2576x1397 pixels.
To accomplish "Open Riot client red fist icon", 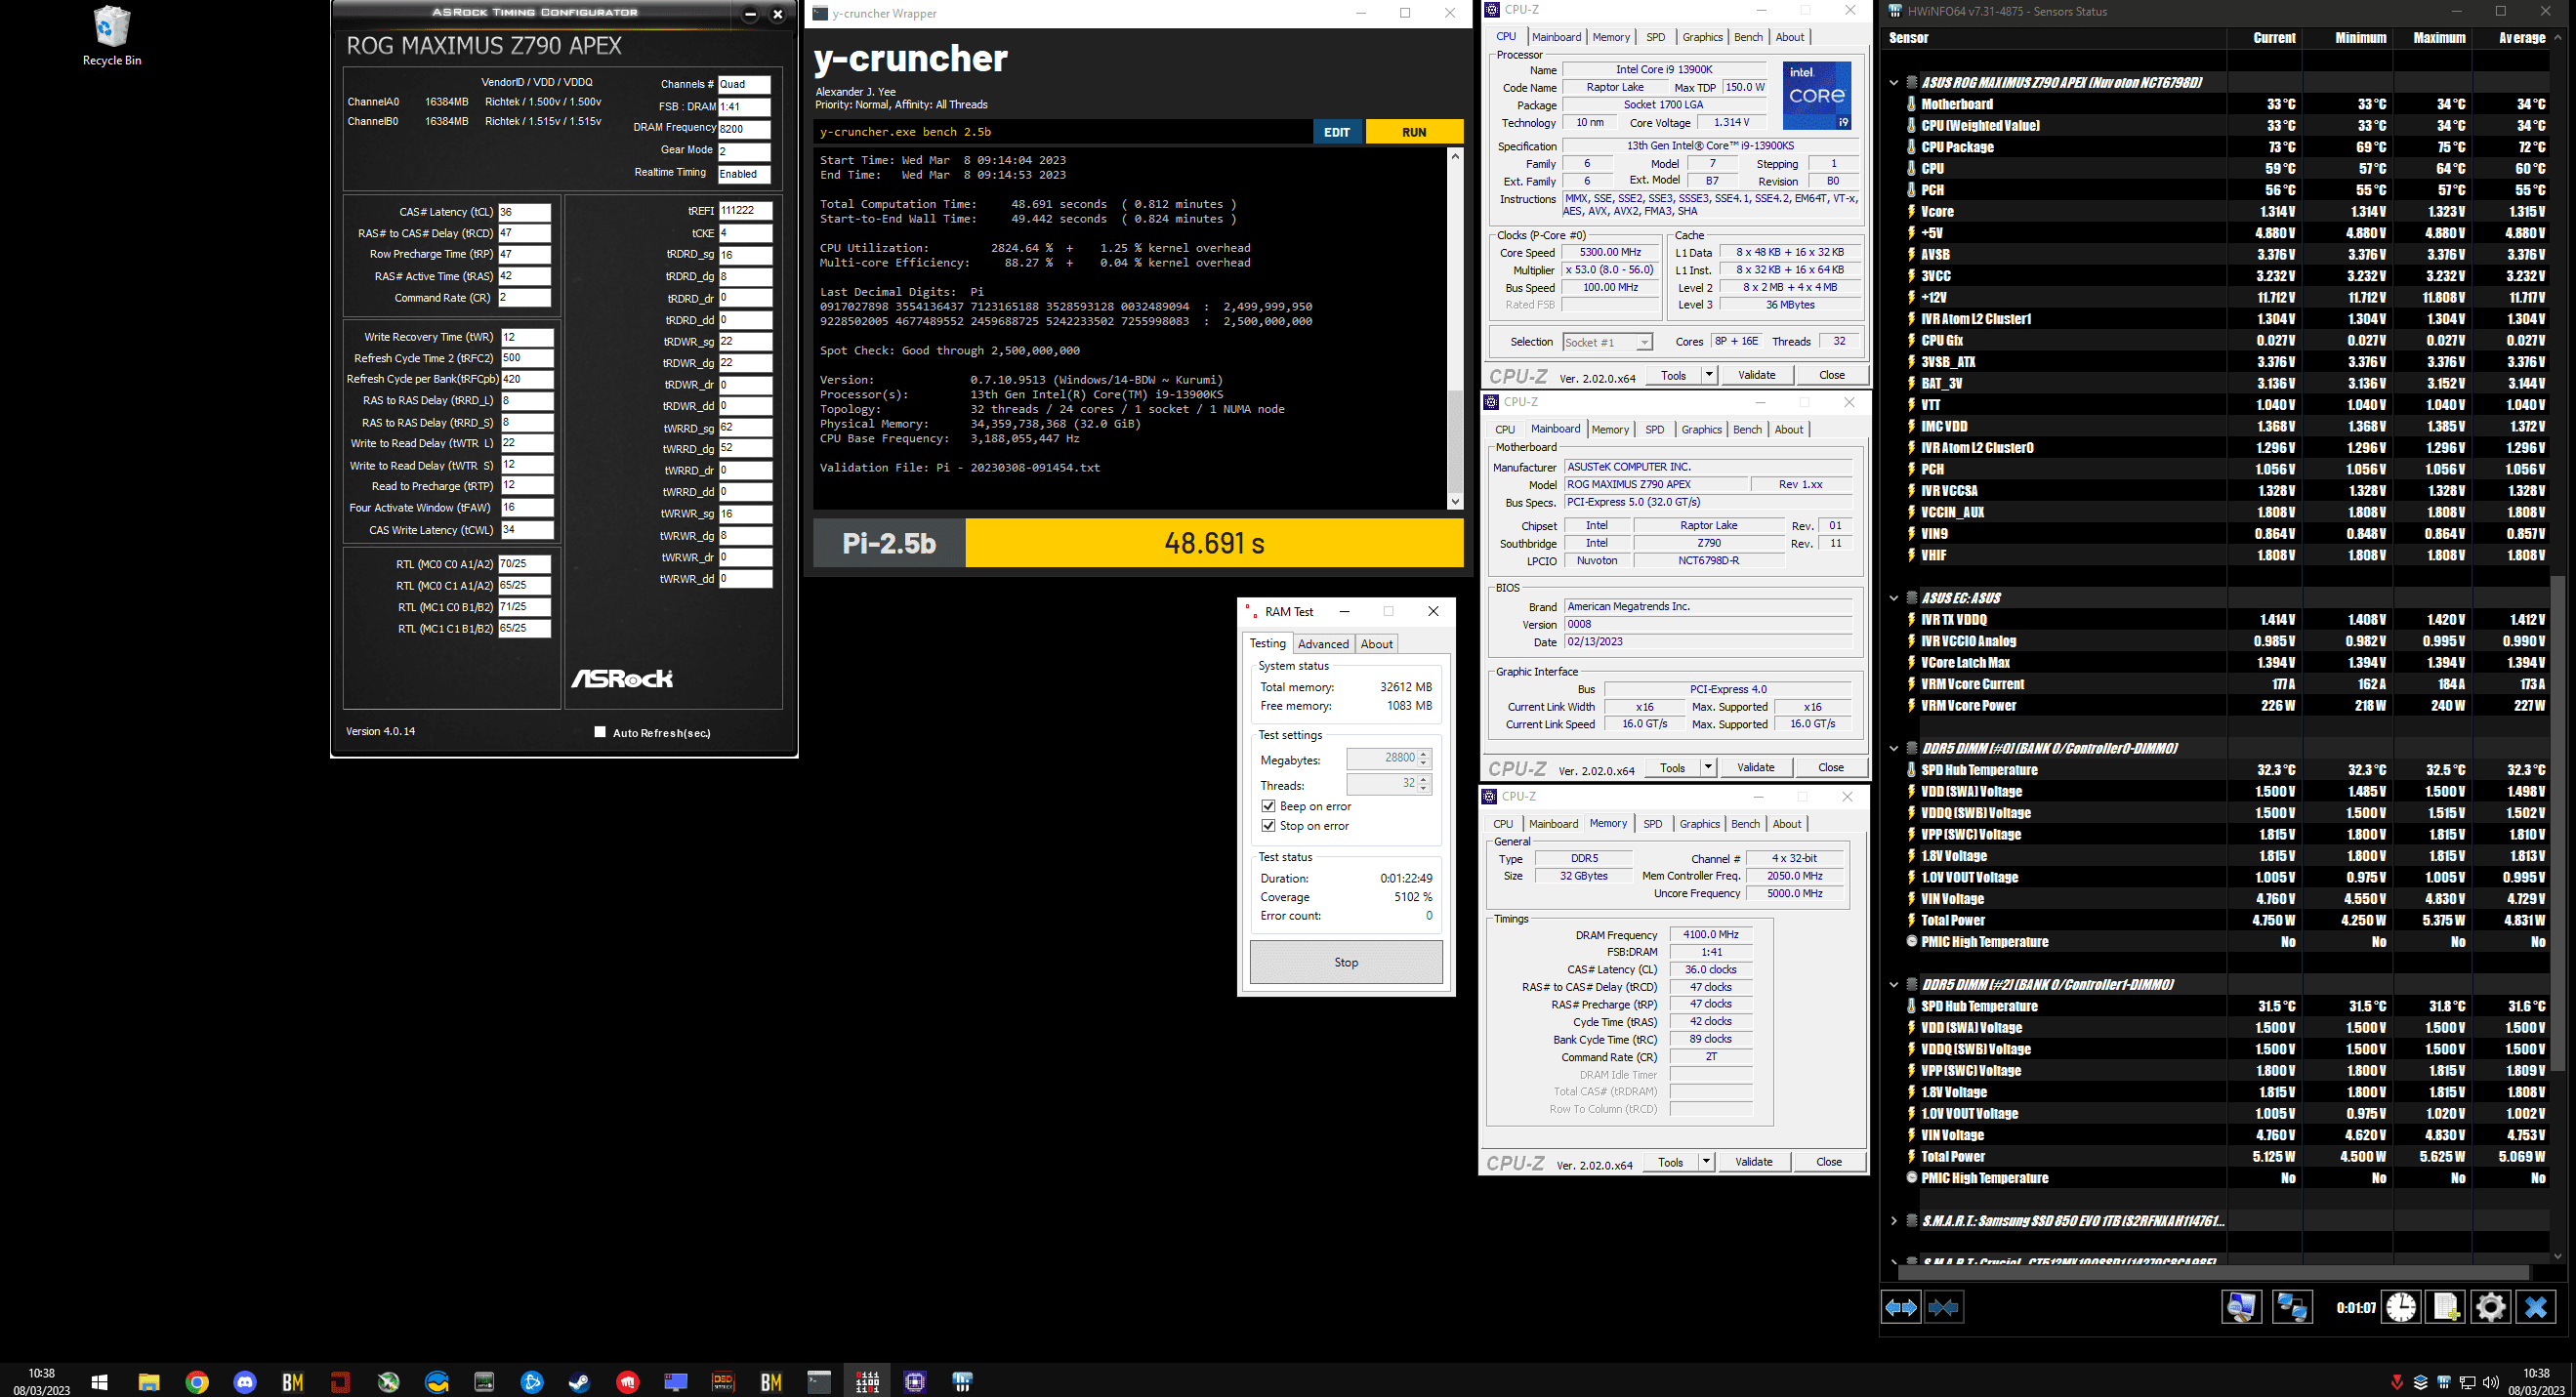I will click(x=627, y=1382).
